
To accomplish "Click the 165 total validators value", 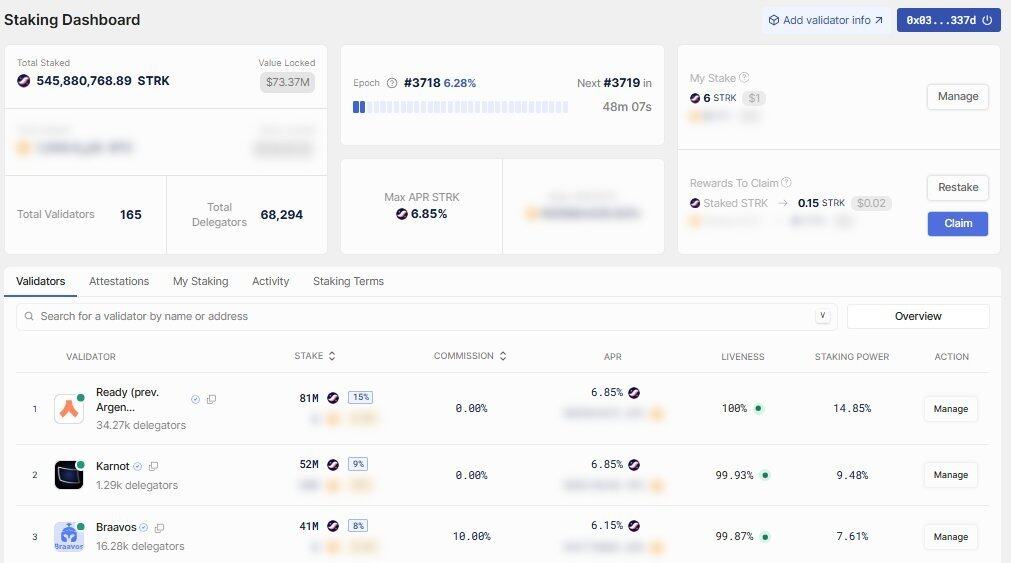I will point(131,215).
